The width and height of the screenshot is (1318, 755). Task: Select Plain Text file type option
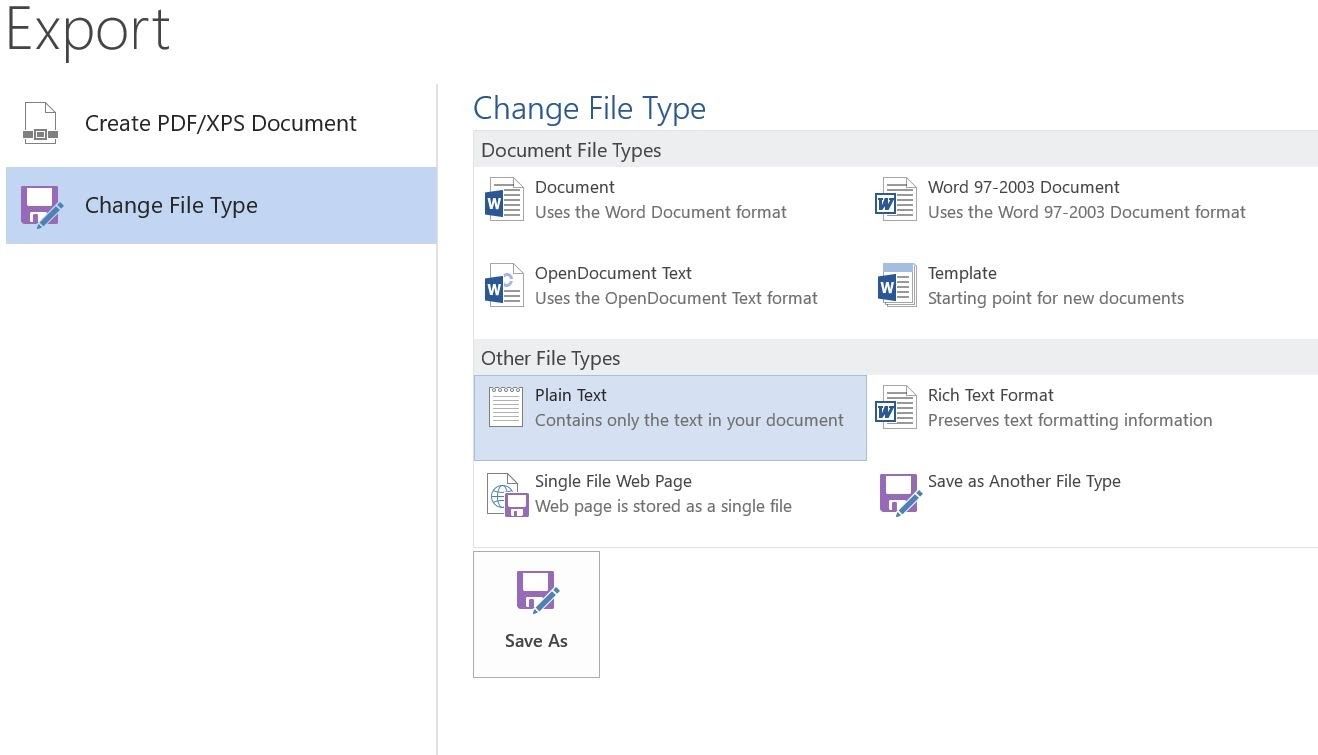571,395
